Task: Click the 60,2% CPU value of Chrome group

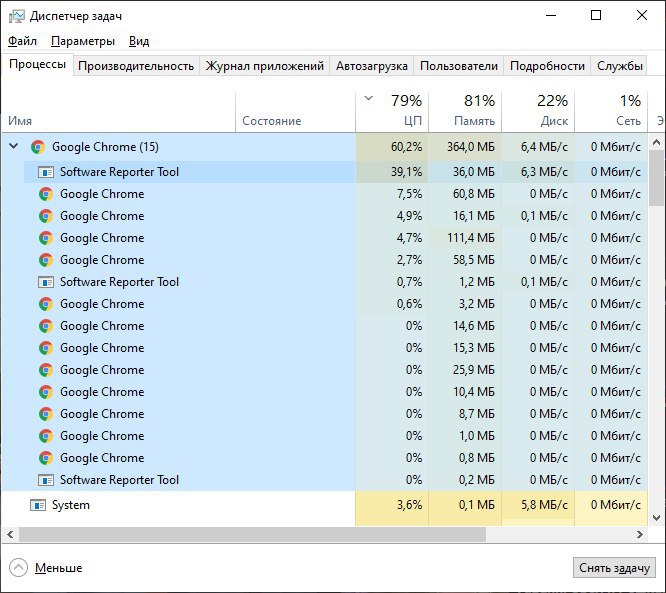Action: [x=406, y=147]
